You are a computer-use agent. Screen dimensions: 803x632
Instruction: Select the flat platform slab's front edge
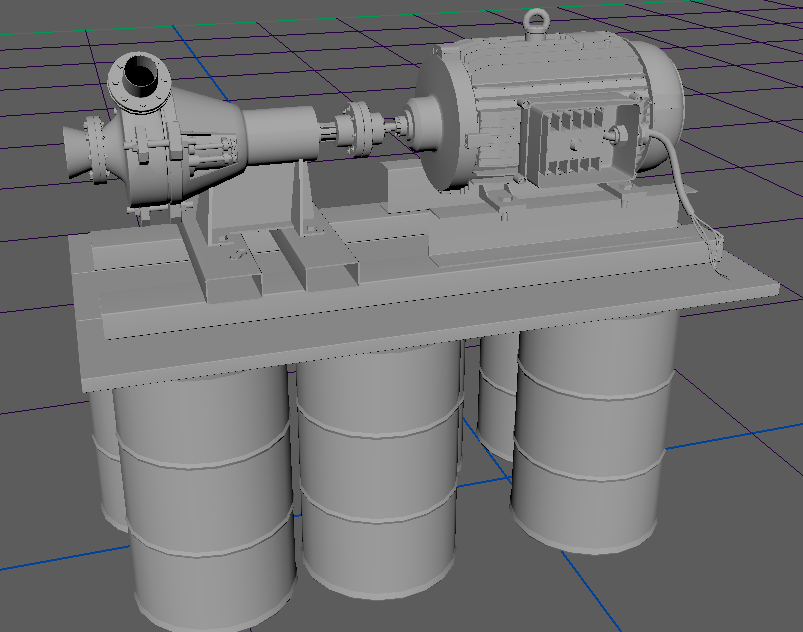point(430,338)
